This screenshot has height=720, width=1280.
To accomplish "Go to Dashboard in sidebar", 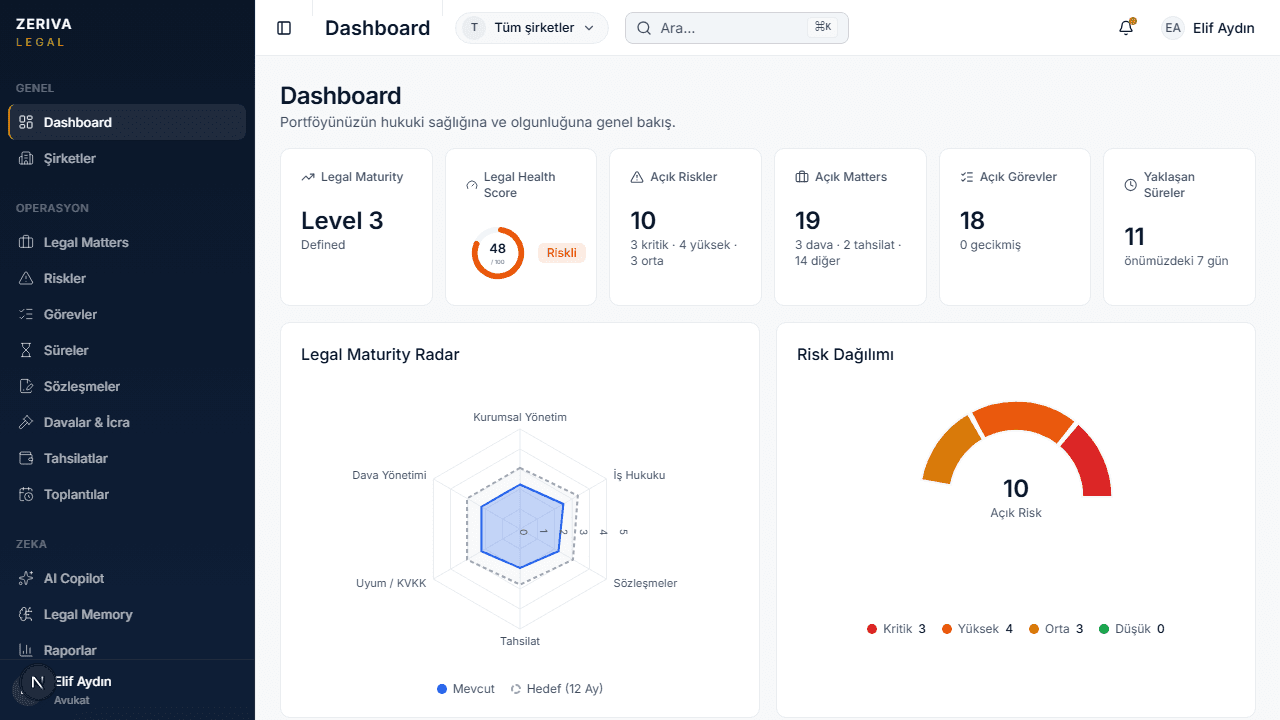I will tap(127, 122).
